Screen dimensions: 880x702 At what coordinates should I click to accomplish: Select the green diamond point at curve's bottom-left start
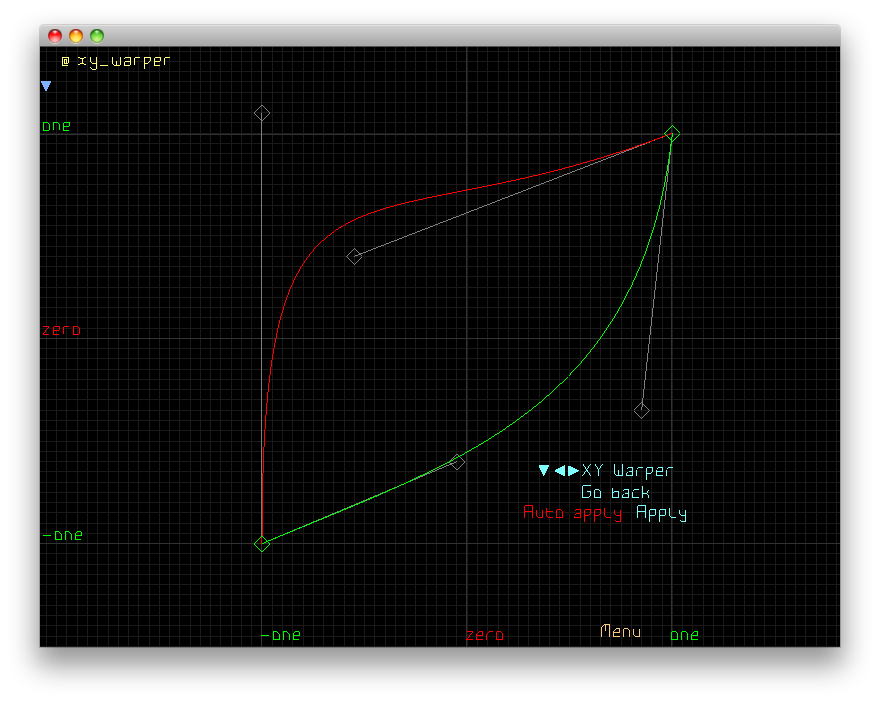tap(262, 544)
